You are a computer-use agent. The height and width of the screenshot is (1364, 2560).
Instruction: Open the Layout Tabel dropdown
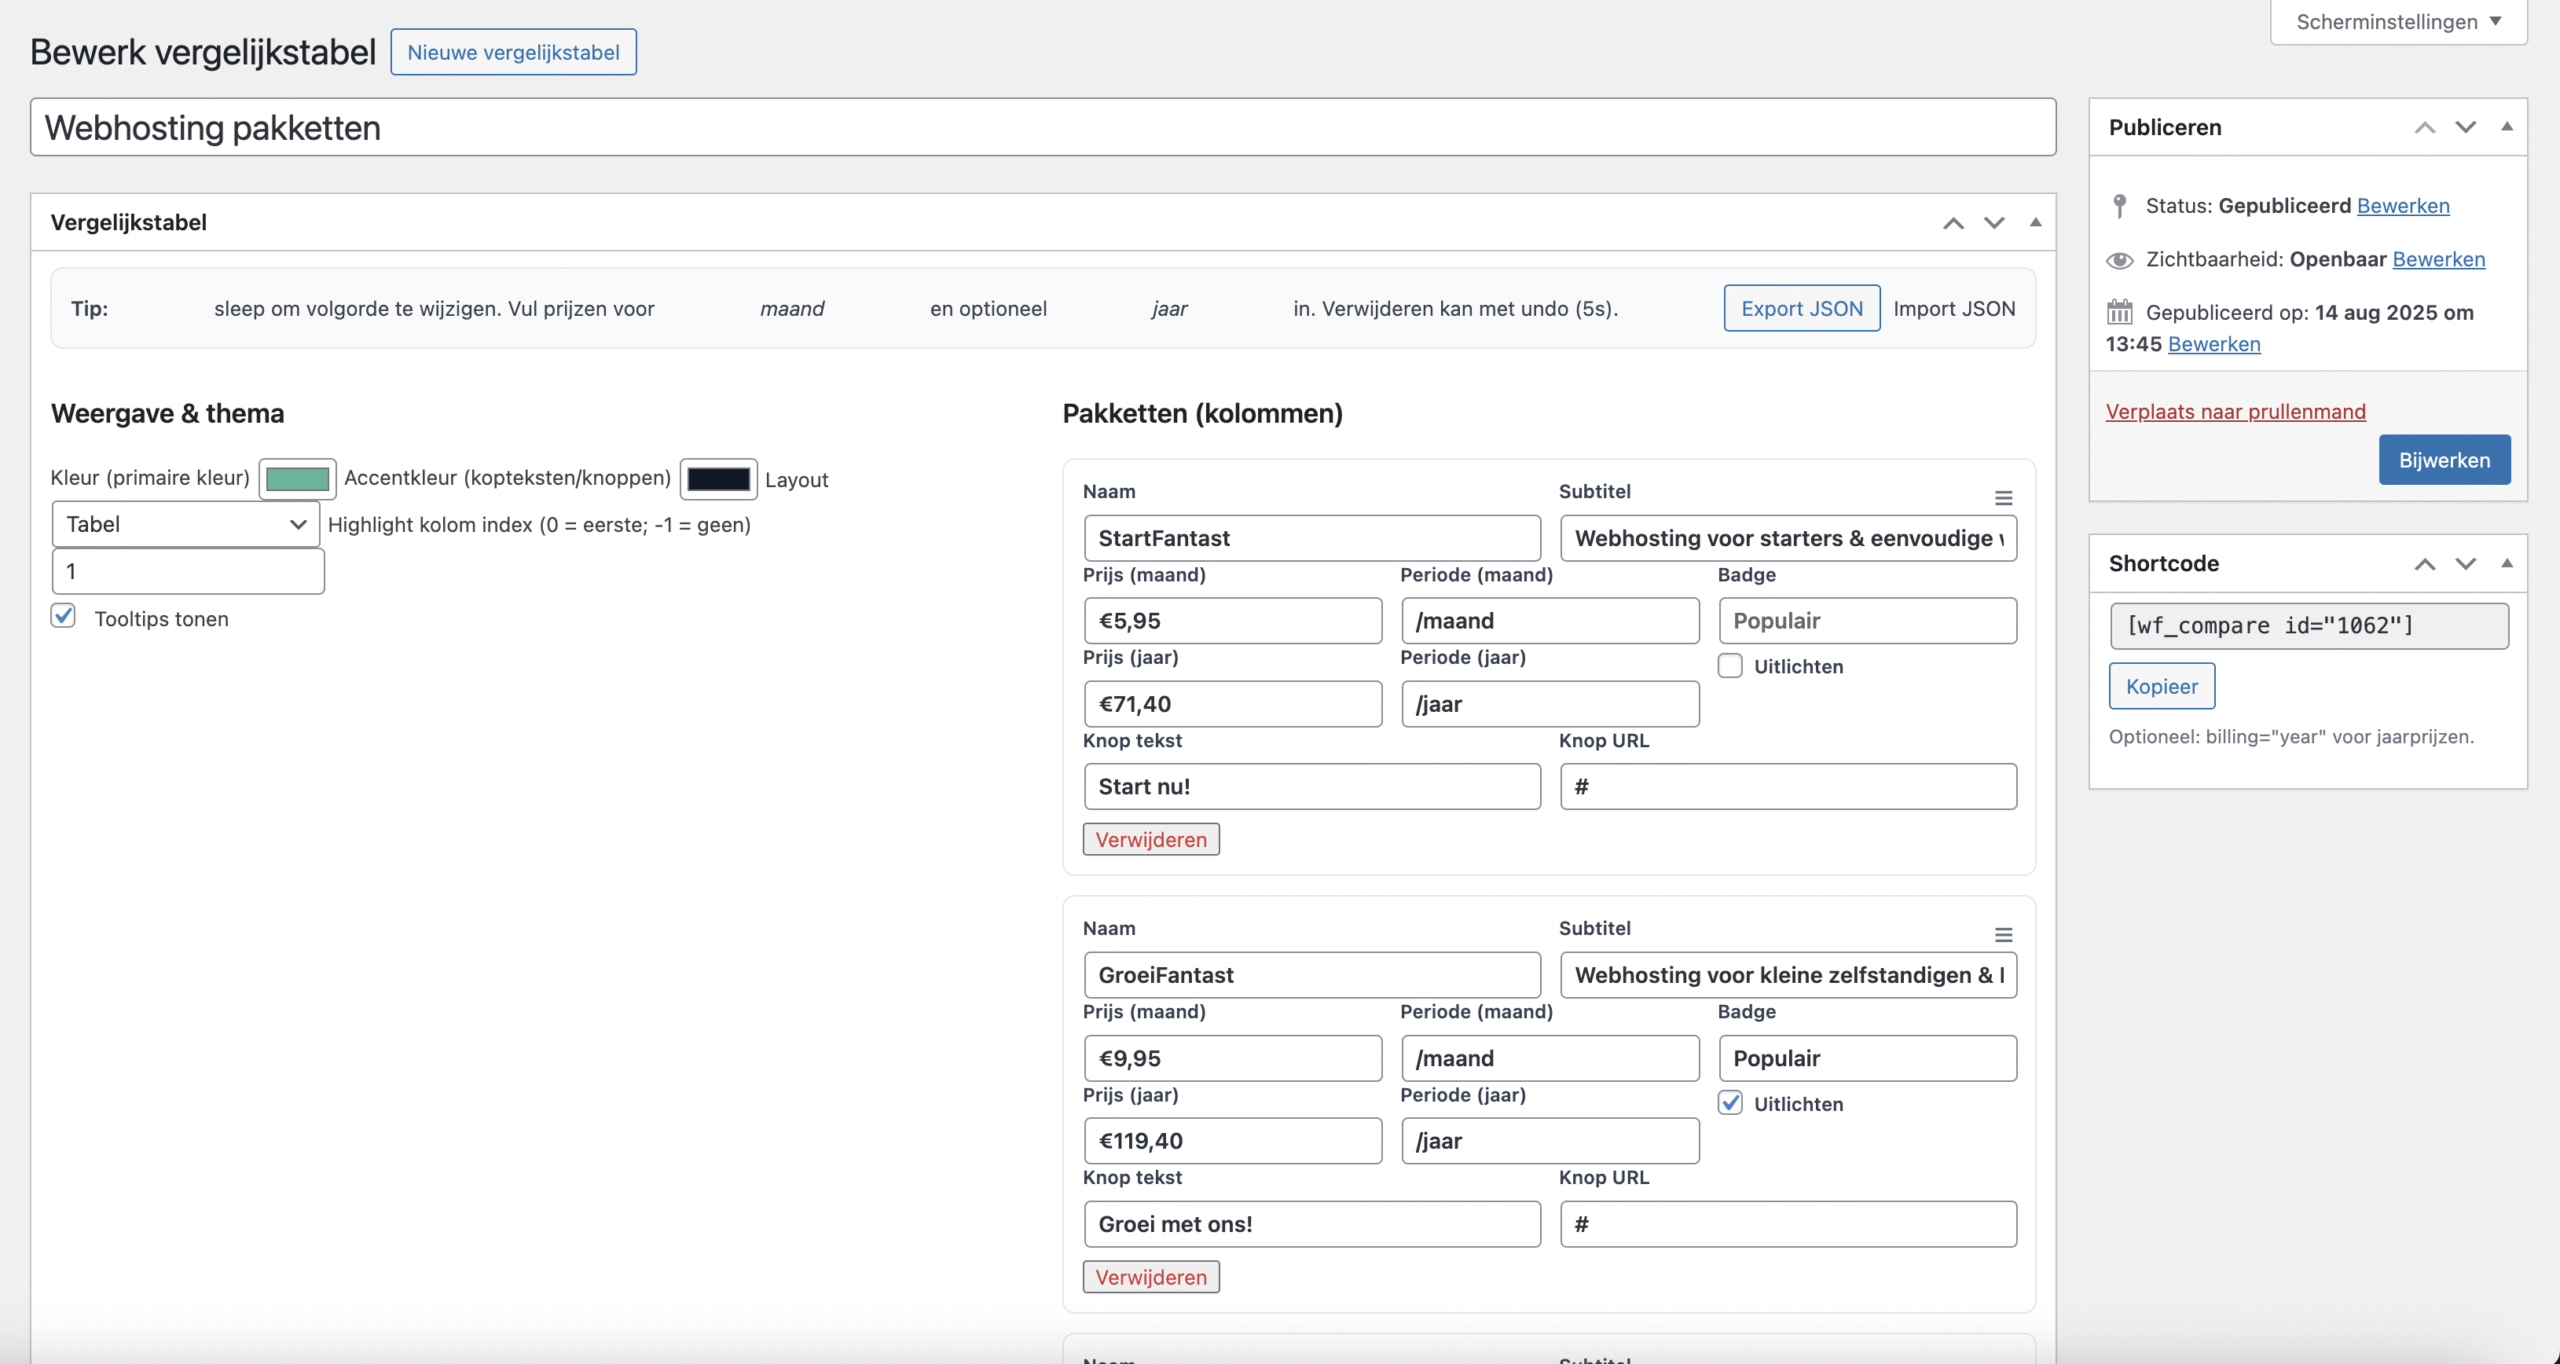click(x=186, y=524)
